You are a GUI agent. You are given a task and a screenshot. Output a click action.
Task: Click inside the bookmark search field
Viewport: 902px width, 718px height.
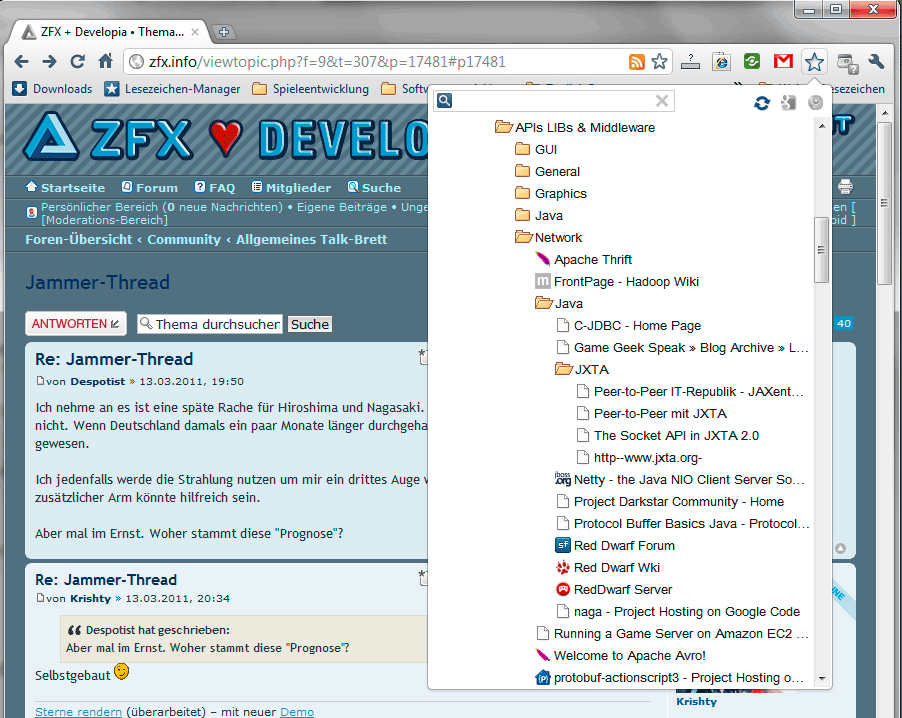tap(553, 101)
